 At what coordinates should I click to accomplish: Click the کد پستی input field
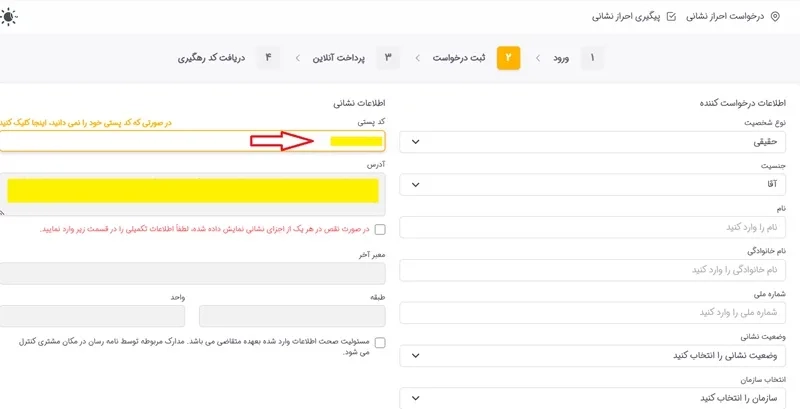[x=192, y=141]
